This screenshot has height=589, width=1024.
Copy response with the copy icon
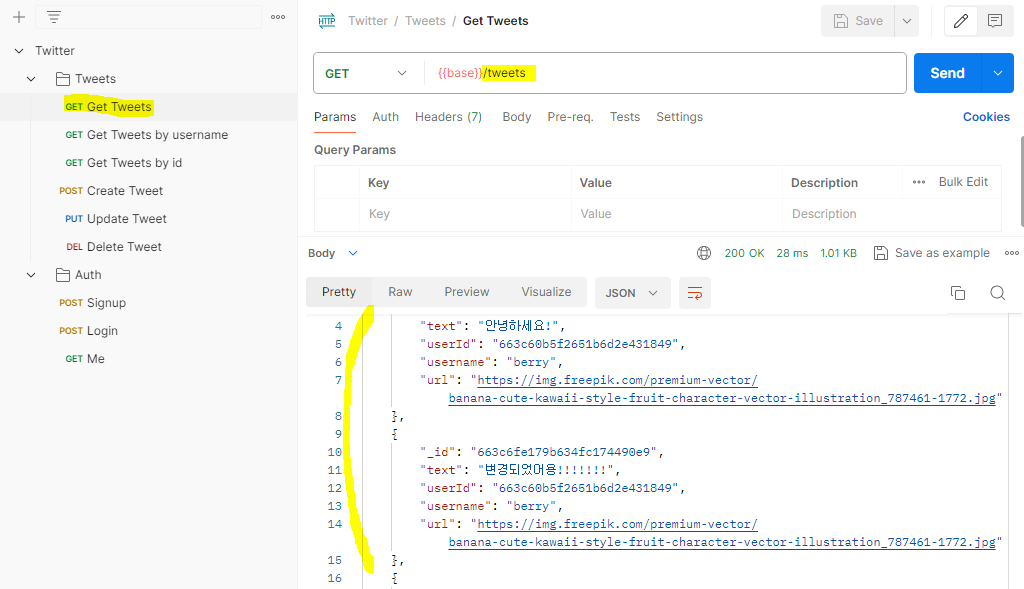point(957,293)
